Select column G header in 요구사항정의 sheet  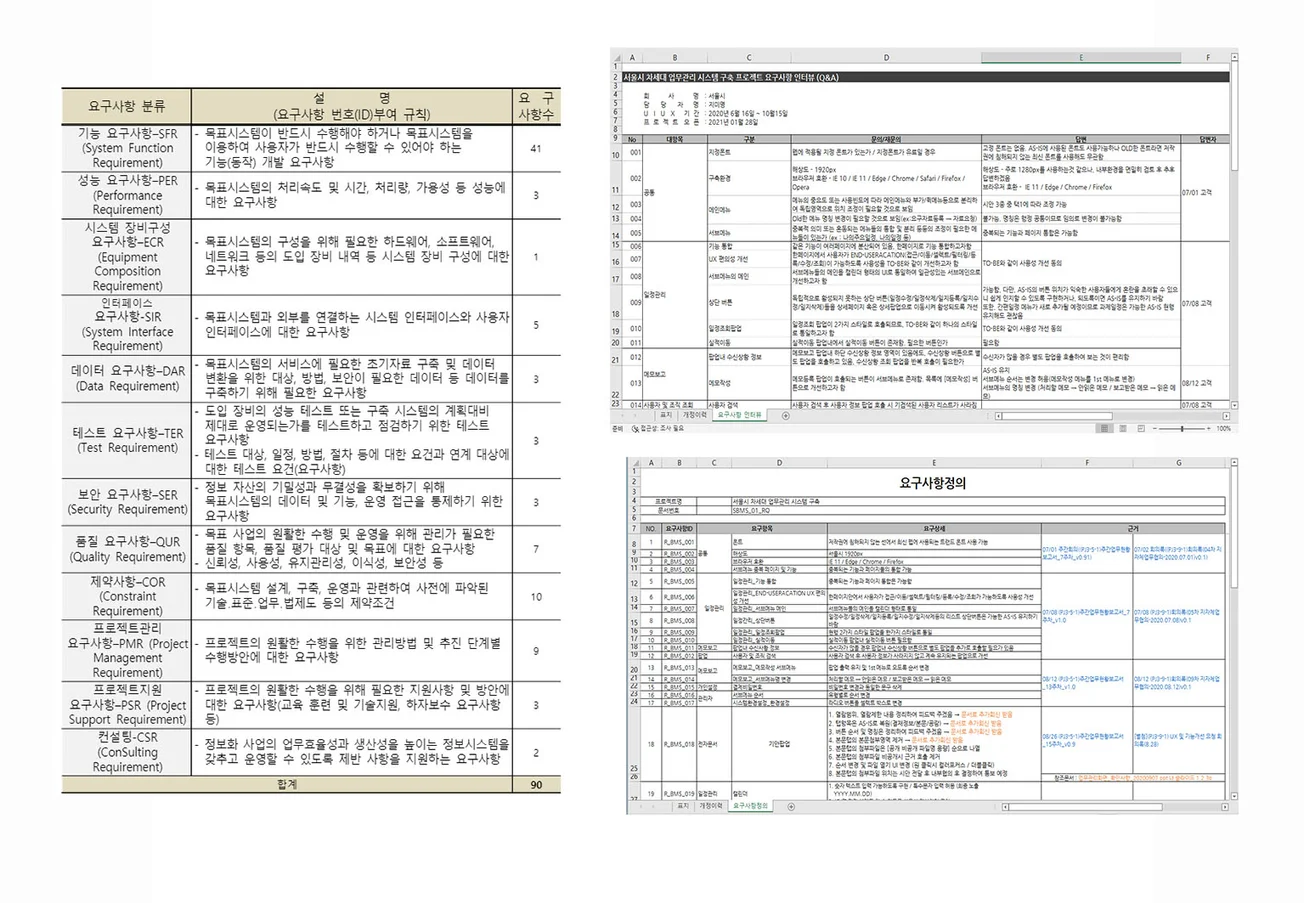coord(1180,462)
